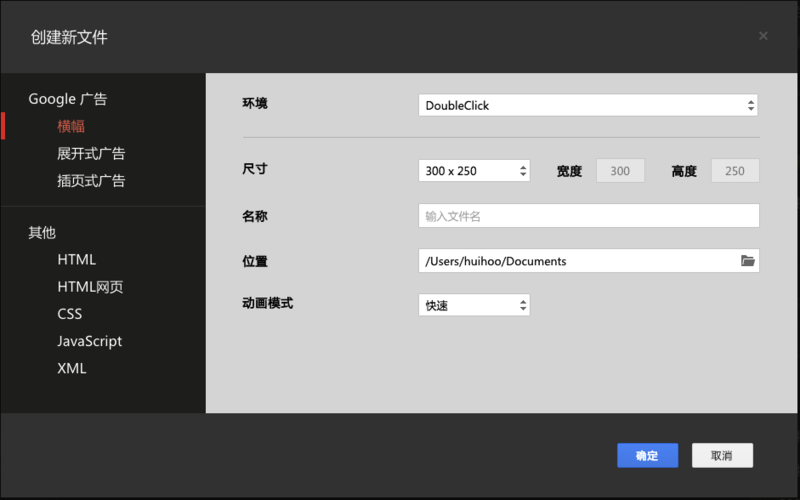Select 插页式广告 from the list
Screen dimensions: 800x500
click(91, 181)
